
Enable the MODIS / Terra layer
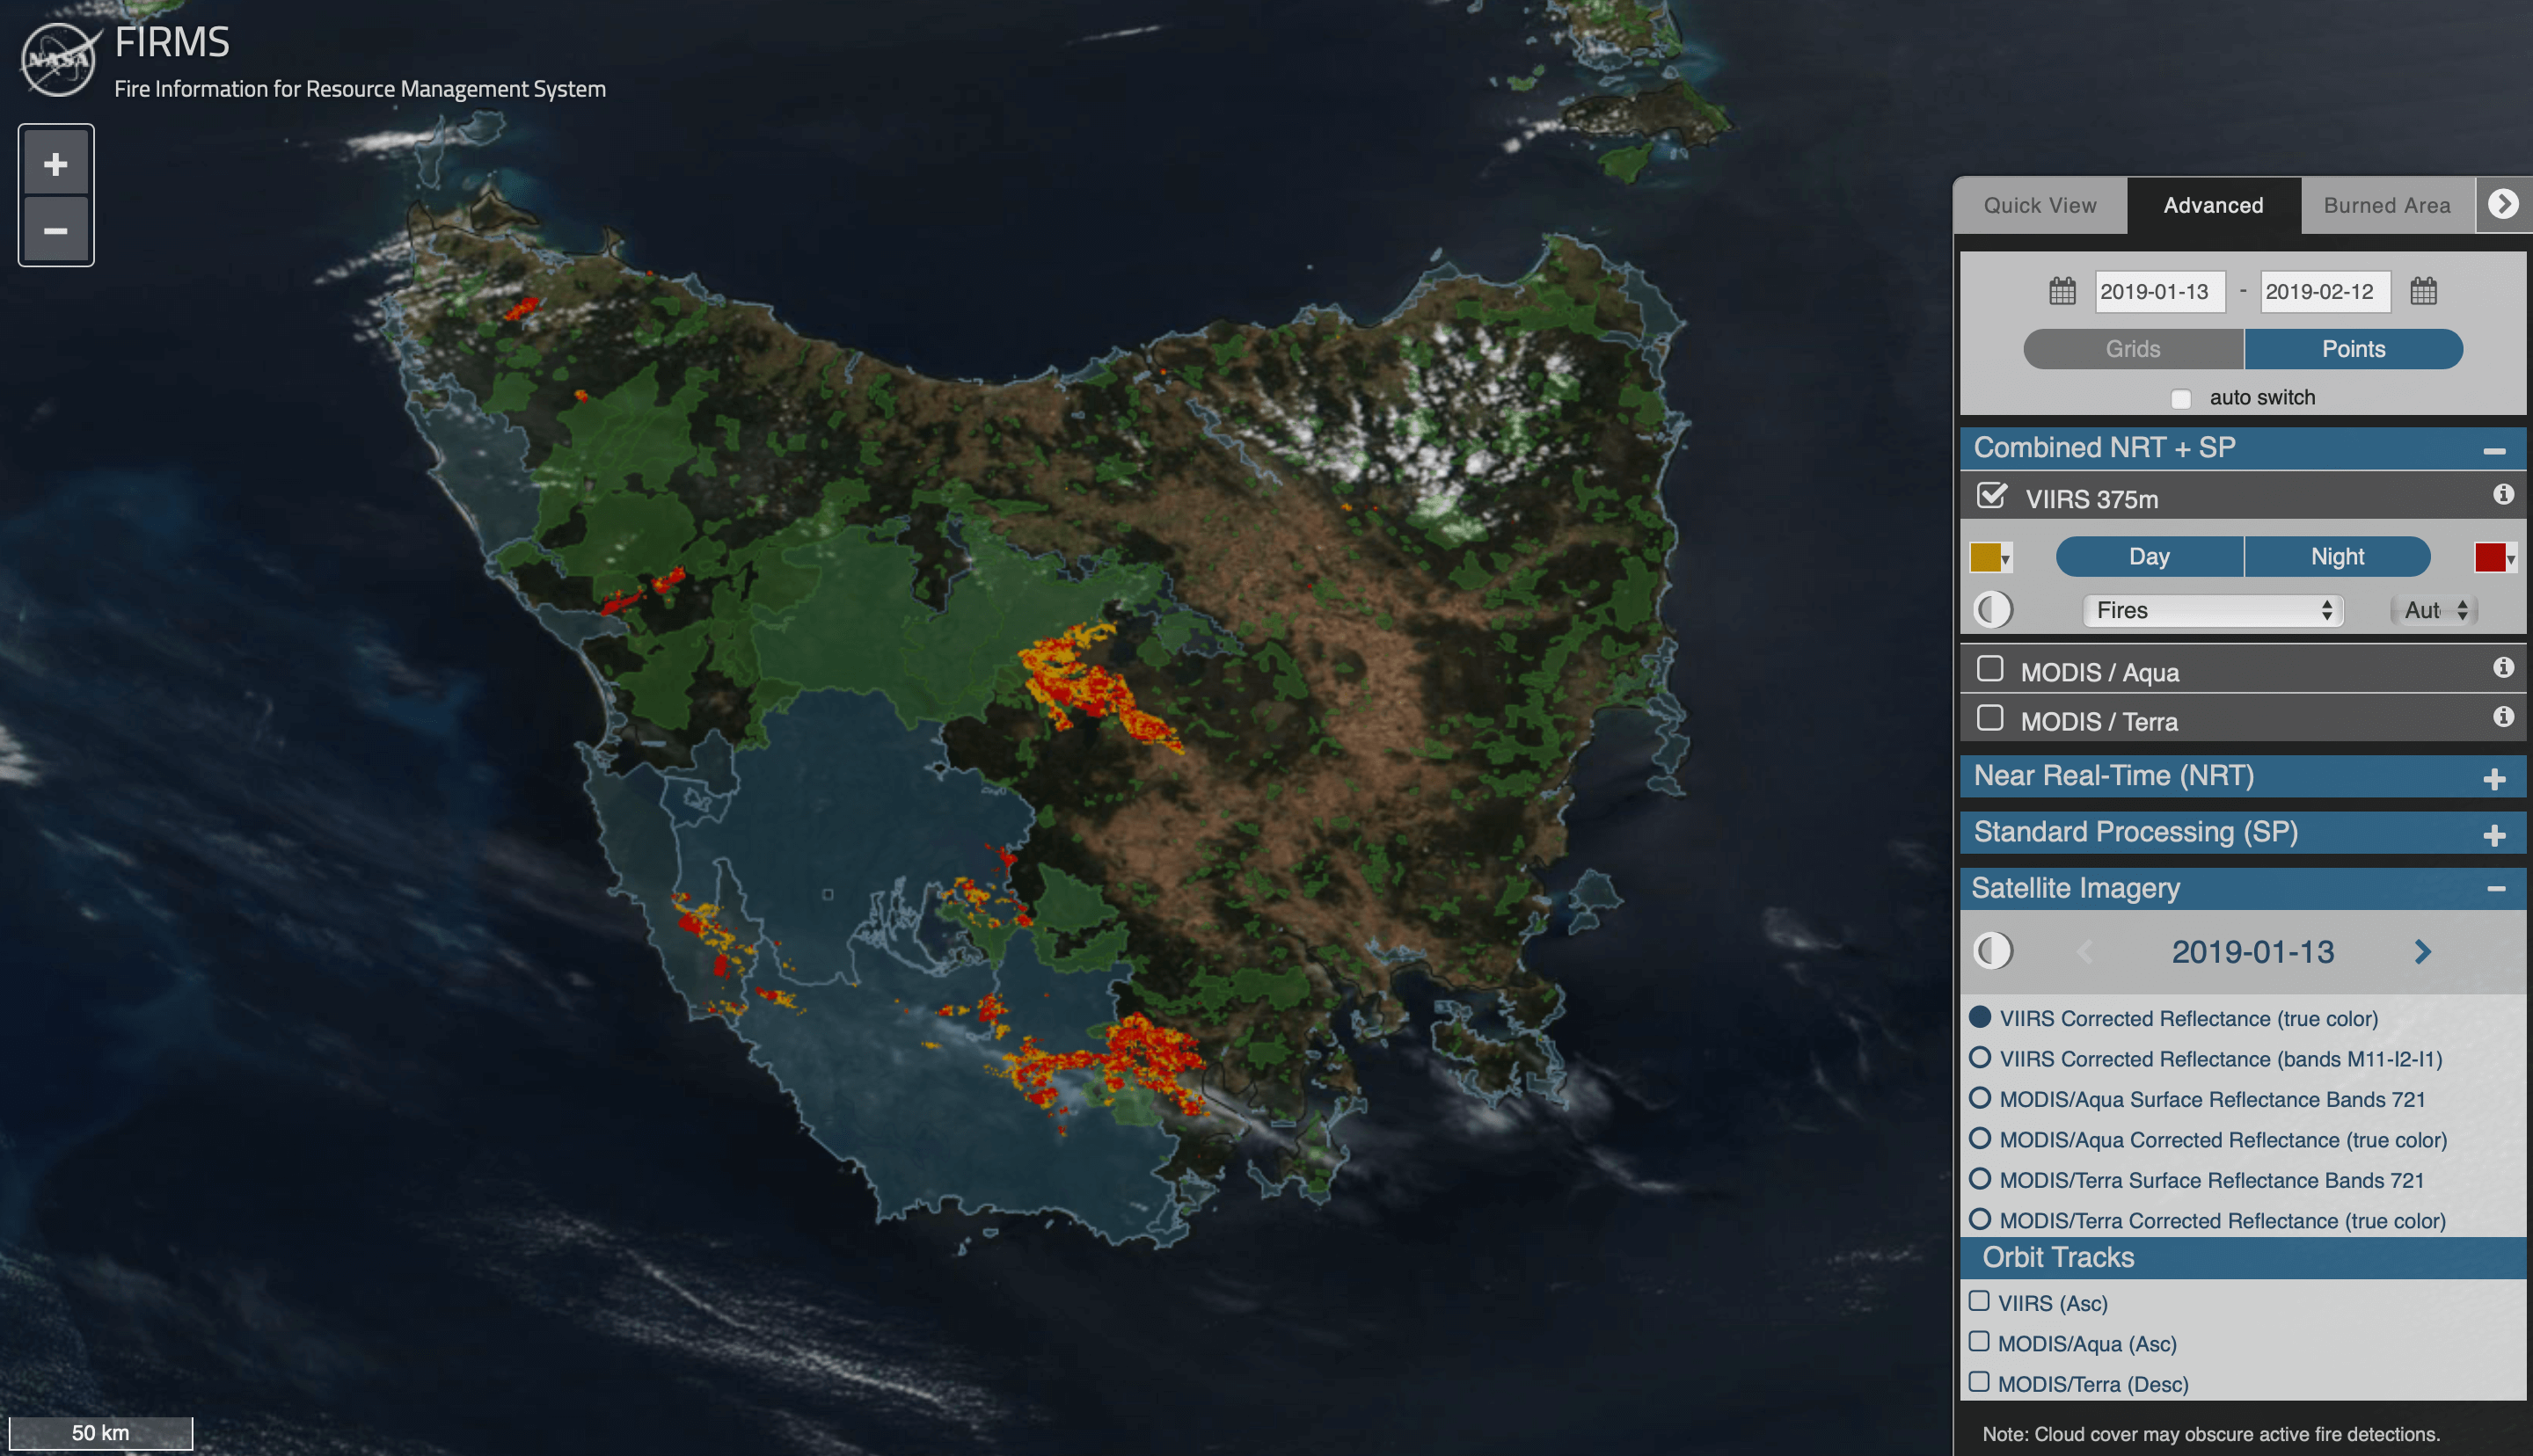point(1990,717)
